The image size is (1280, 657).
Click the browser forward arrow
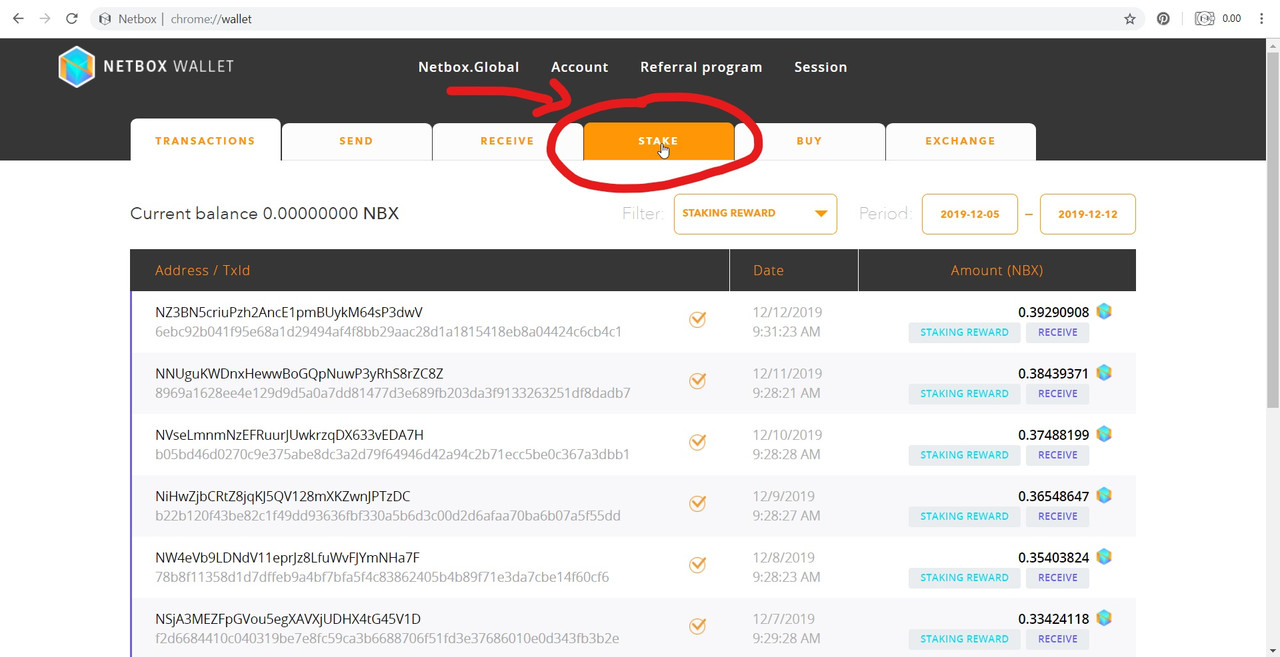pyautogui.click(x=44, y=19)
